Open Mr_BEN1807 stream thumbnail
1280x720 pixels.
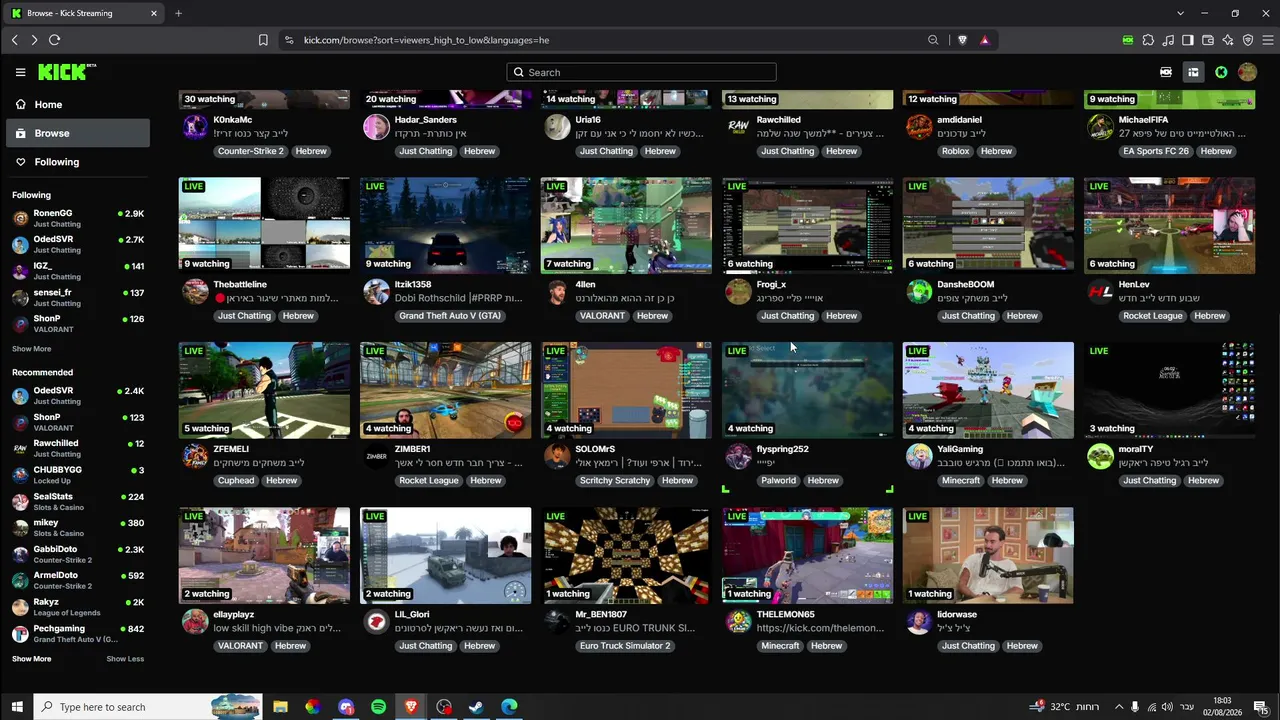pyautogui.click(x=626, y=555)
